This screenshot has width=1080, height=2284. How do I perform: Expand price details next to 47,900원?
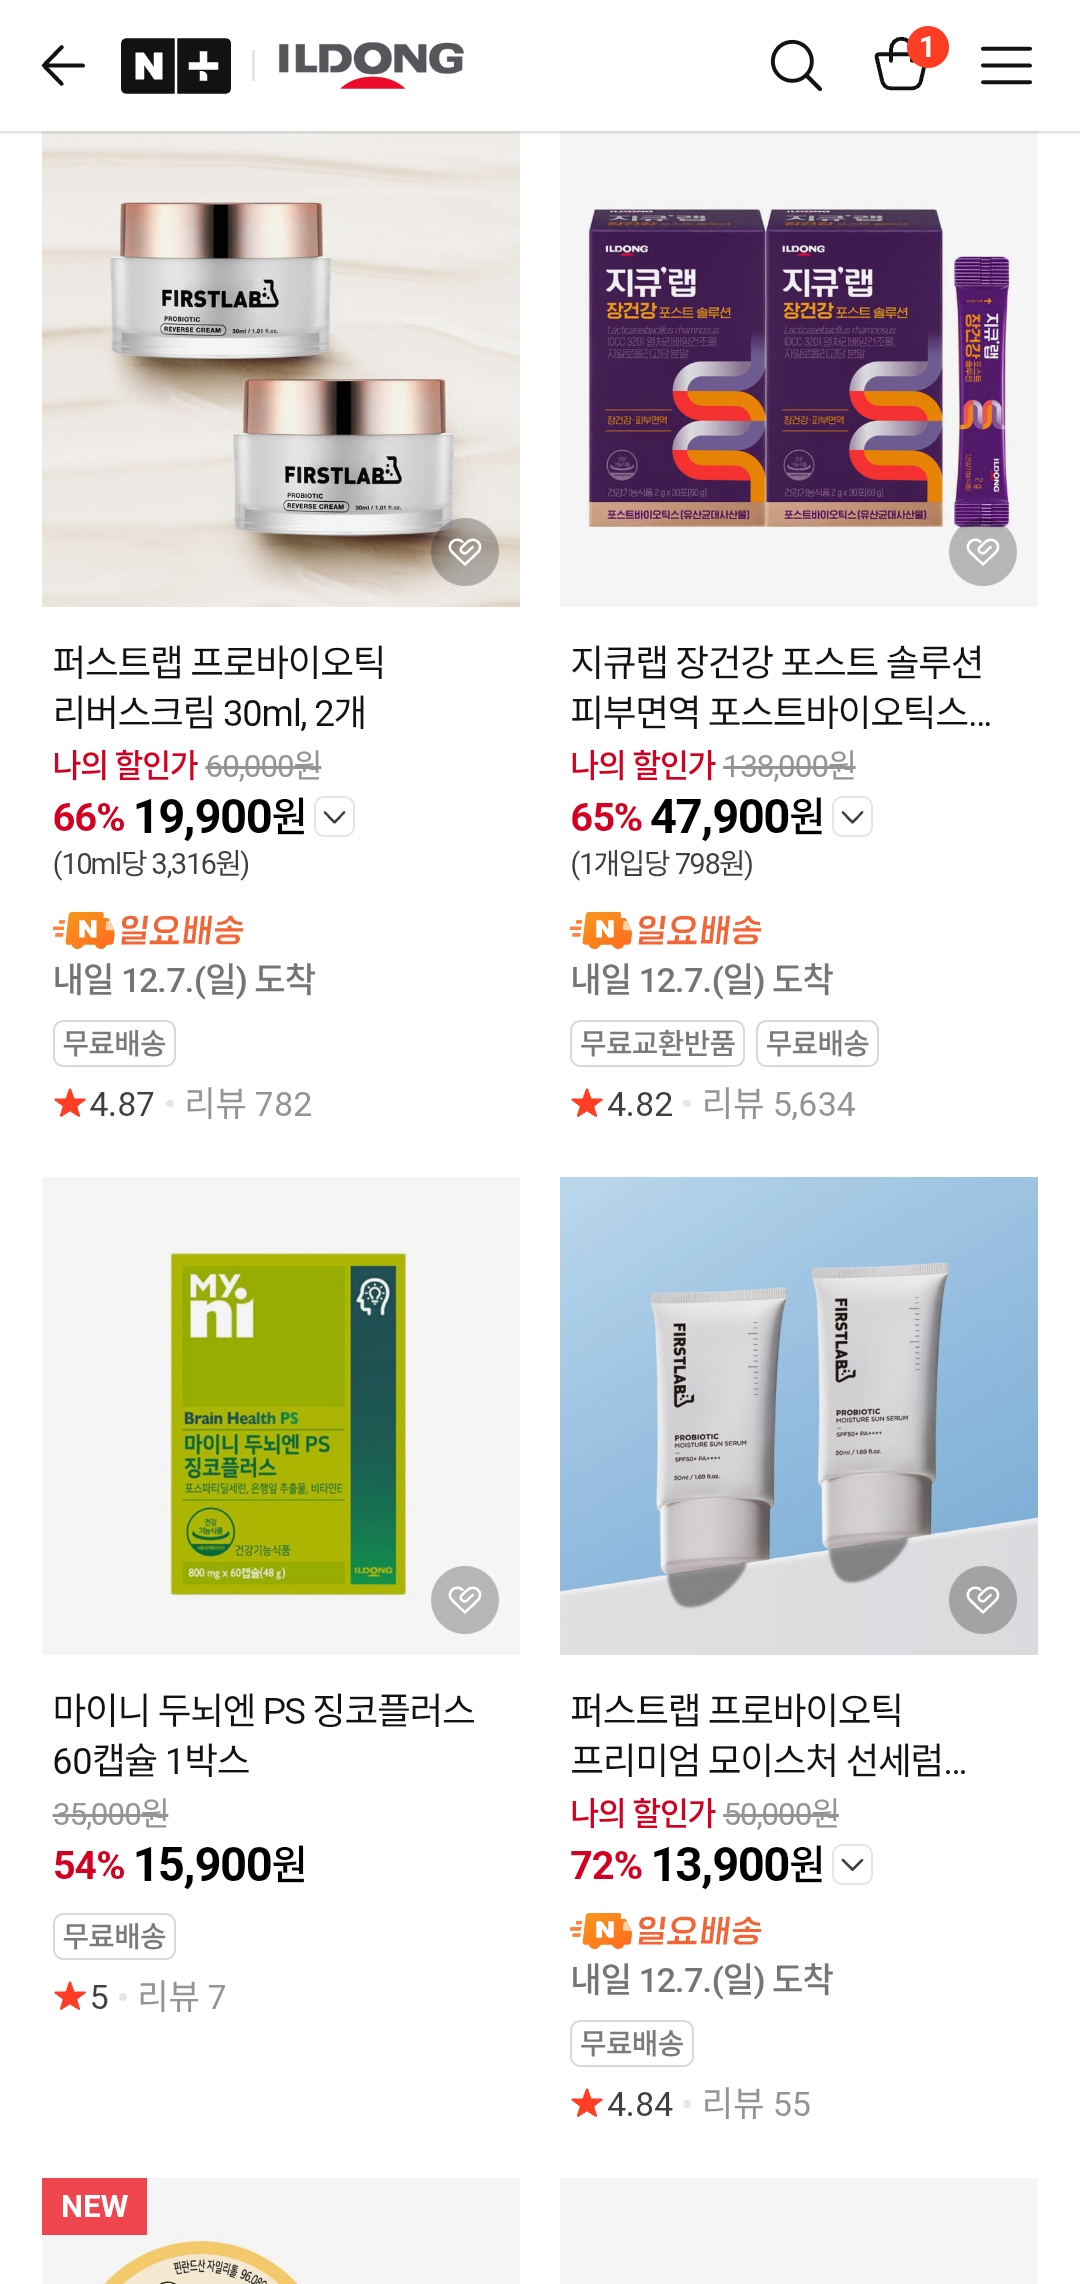(853, 817)
